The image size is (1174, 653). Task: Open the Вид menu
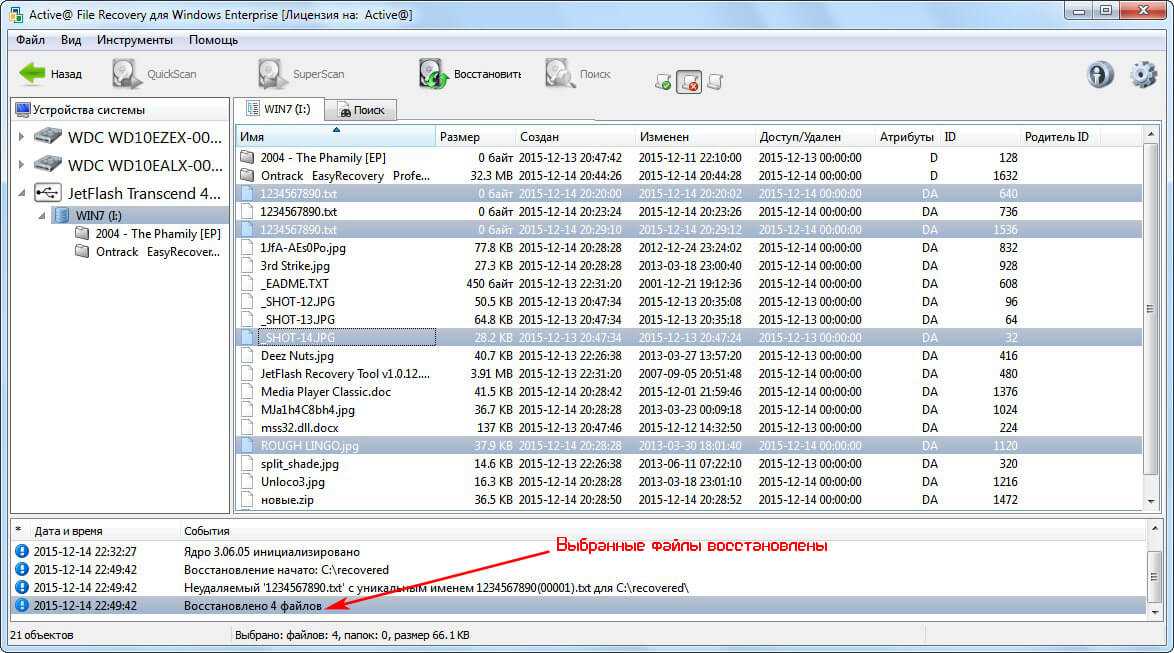click(x=71, y=40)
